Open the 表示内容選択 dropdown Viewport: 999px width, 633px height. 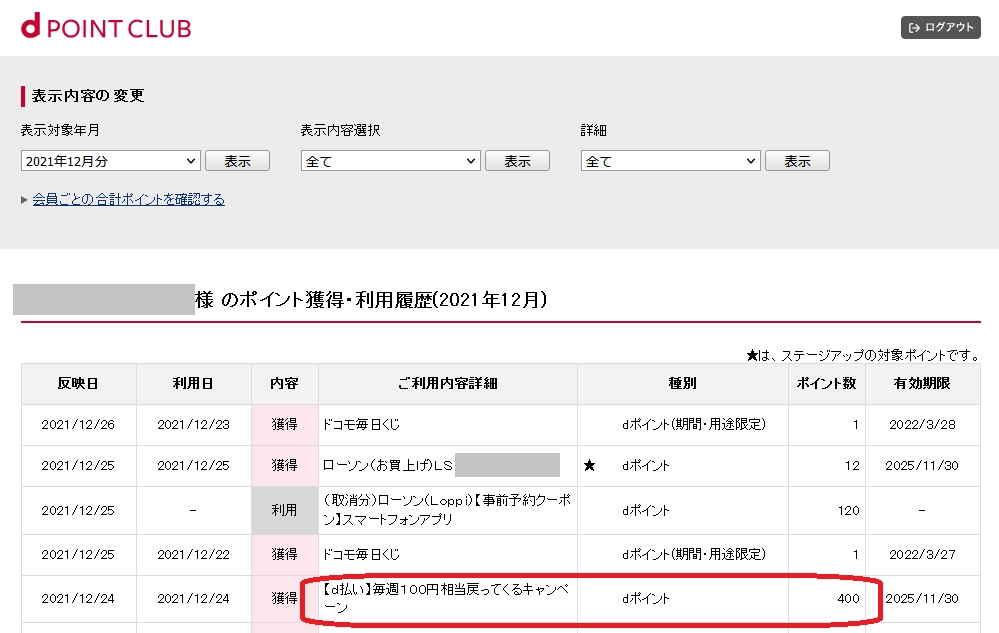point(391,161)
